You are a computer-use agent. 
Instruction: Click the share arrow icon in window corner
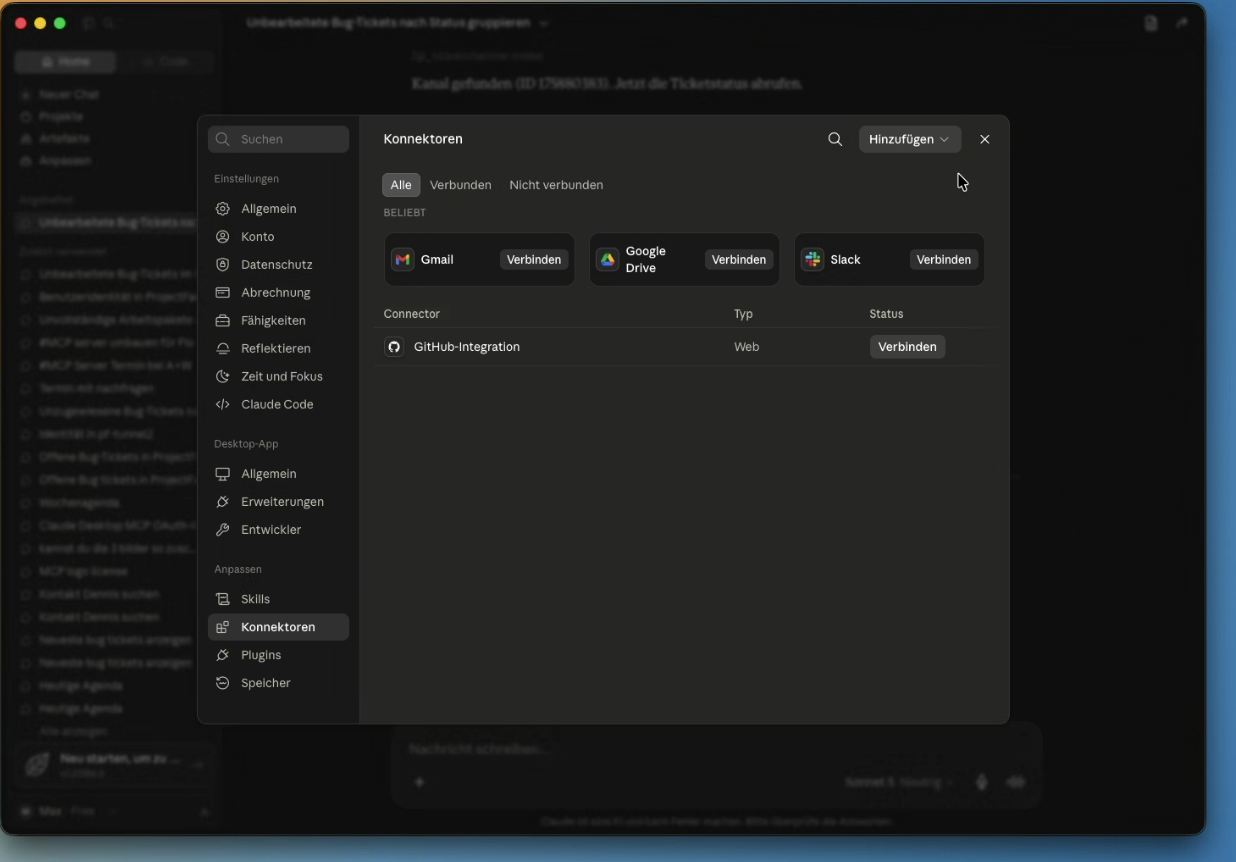(1182, 23)
